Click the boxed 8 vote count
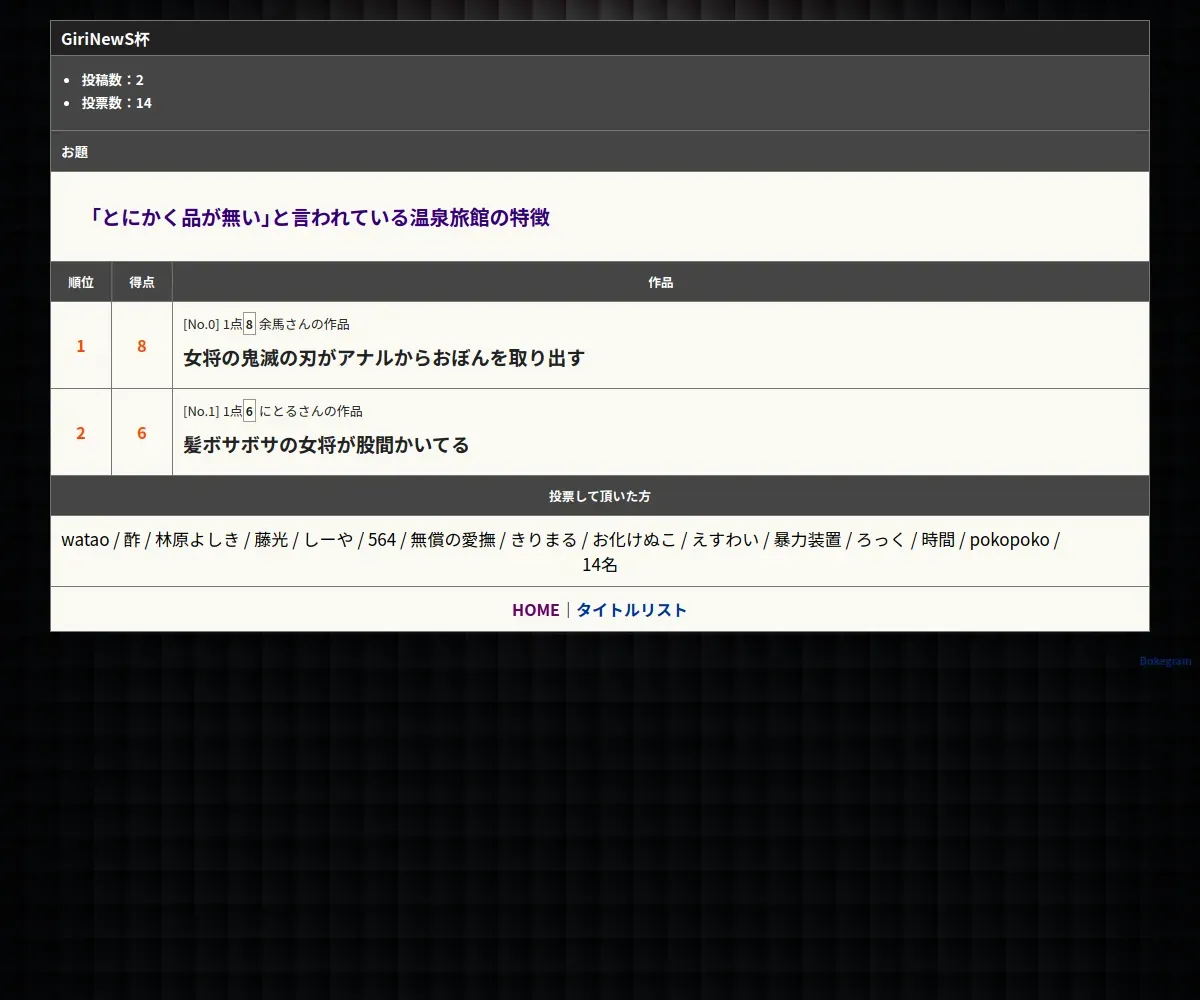Viewport: 1200px width, 1000px height. pos(249,324)
